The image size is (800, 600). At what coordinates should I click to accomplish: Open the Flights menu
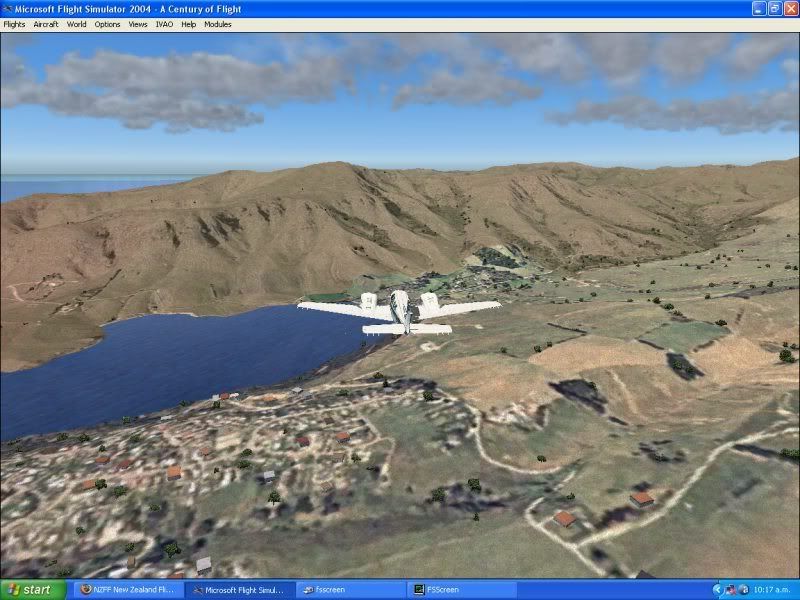click(14, 24)
